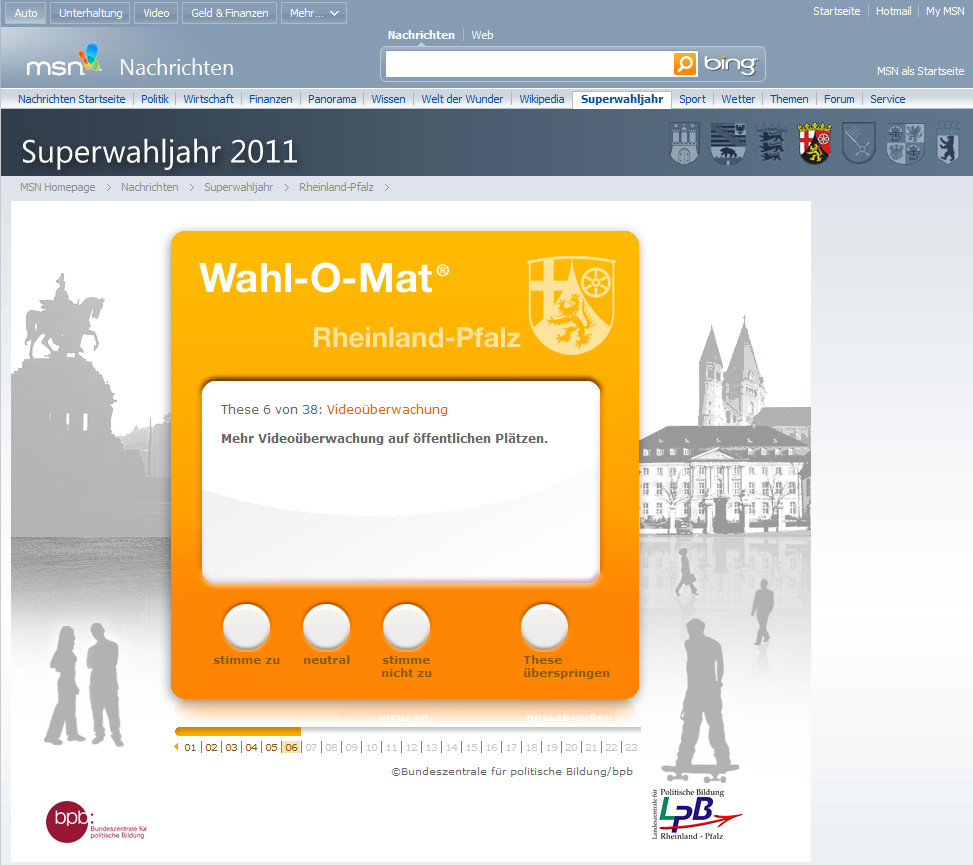Click 'Superwahljahr' in the breadcrumb trail
This screenshot has width=973, height=865.
click(x=238, y=187)
